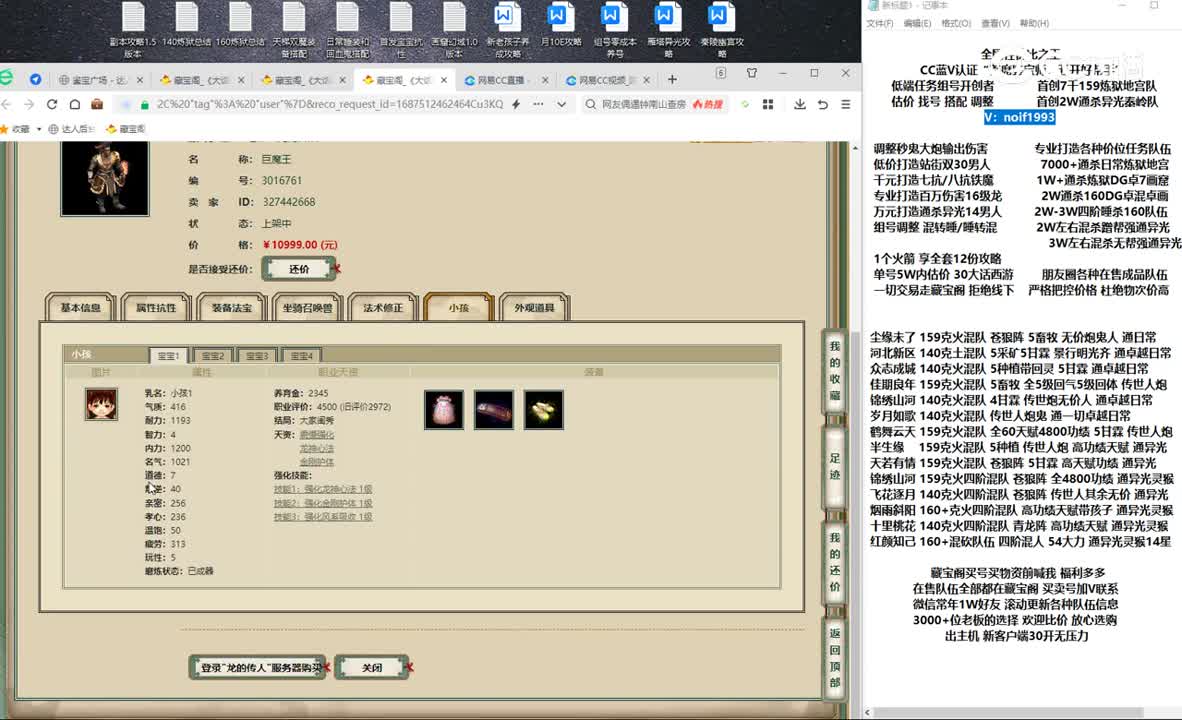The height and width of the screenshot is (720, 1182).
Task: Open the 160炼狱总结 desktop file icon
Action: coord(240,24)
